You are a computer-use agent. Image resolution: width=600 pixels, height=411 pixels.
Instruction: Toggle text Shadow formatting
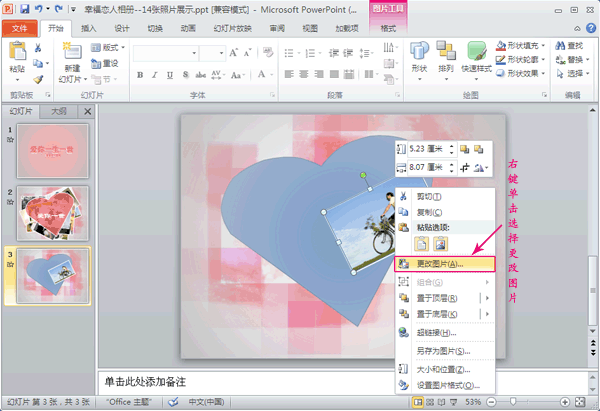186,75
